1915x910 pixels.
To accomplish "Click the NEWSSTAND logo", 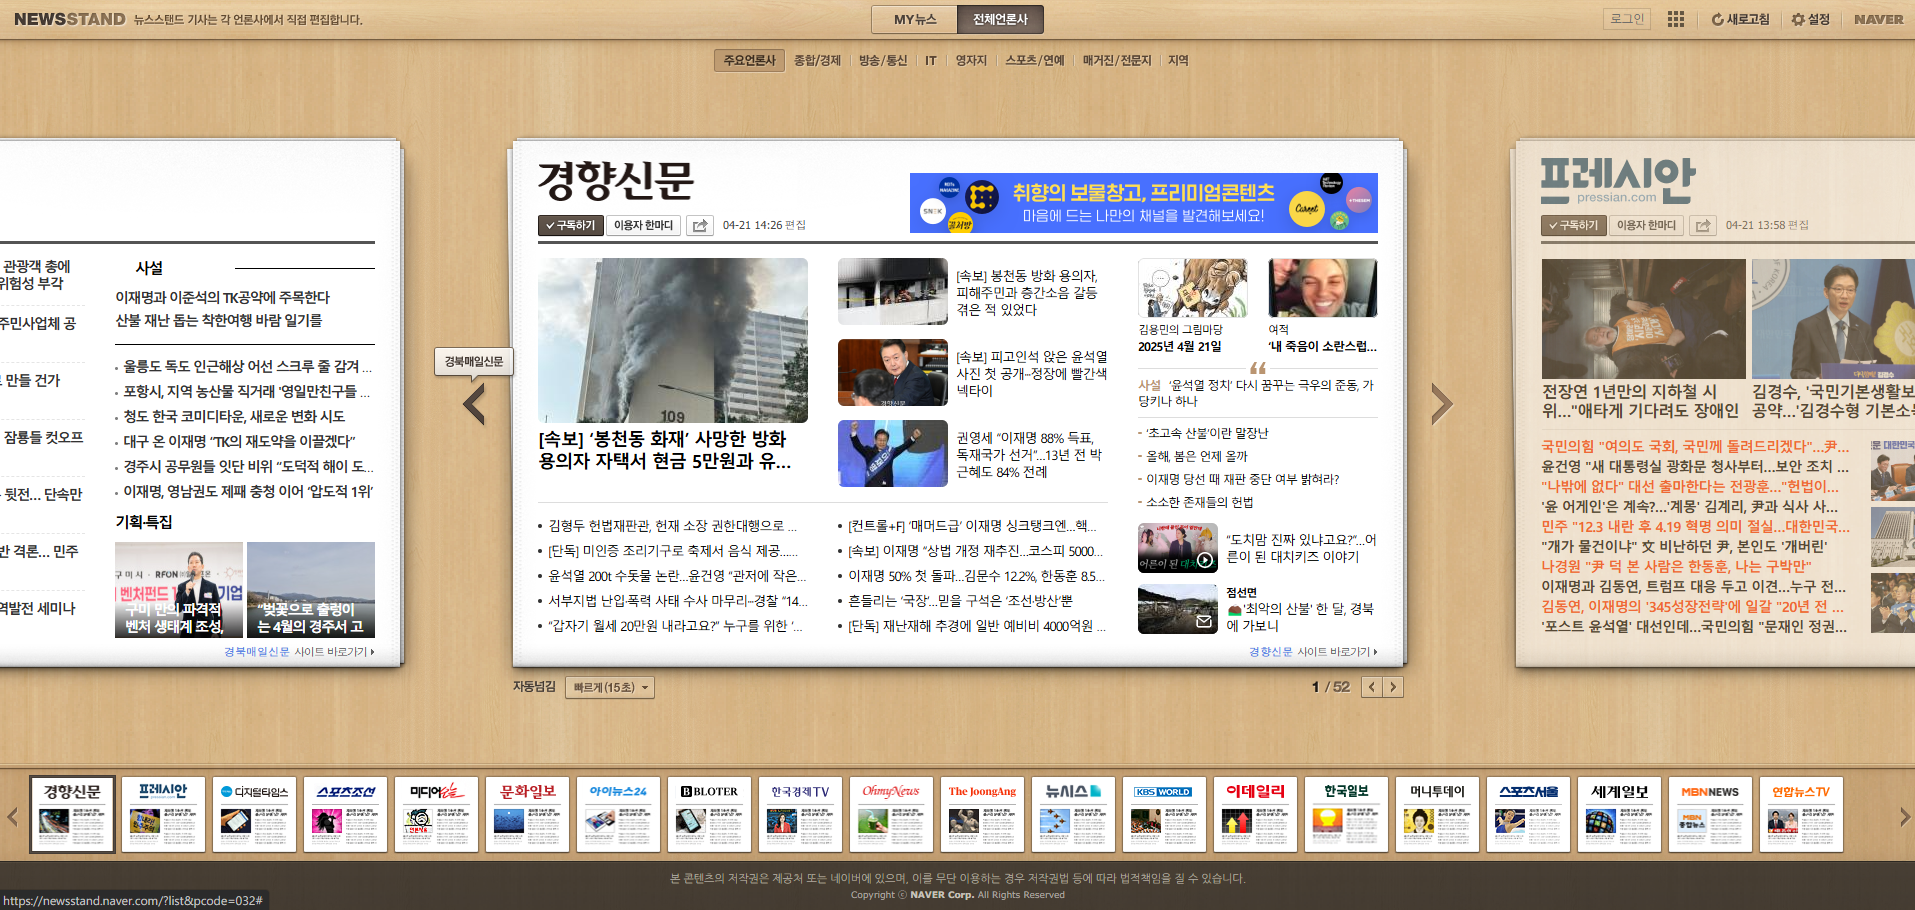I will tap(70, 19).
